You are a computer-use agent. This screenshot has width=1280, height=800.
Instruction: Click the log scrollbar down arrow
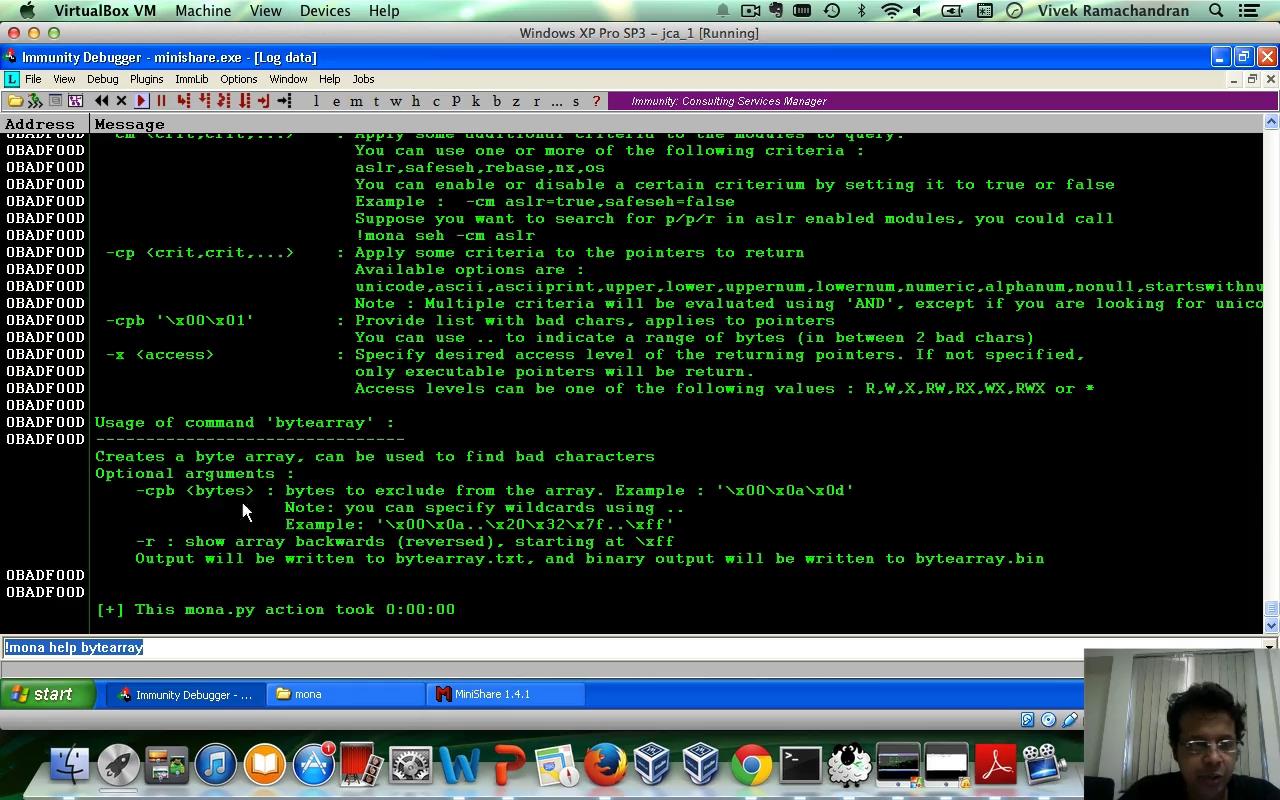point(1271,626)
